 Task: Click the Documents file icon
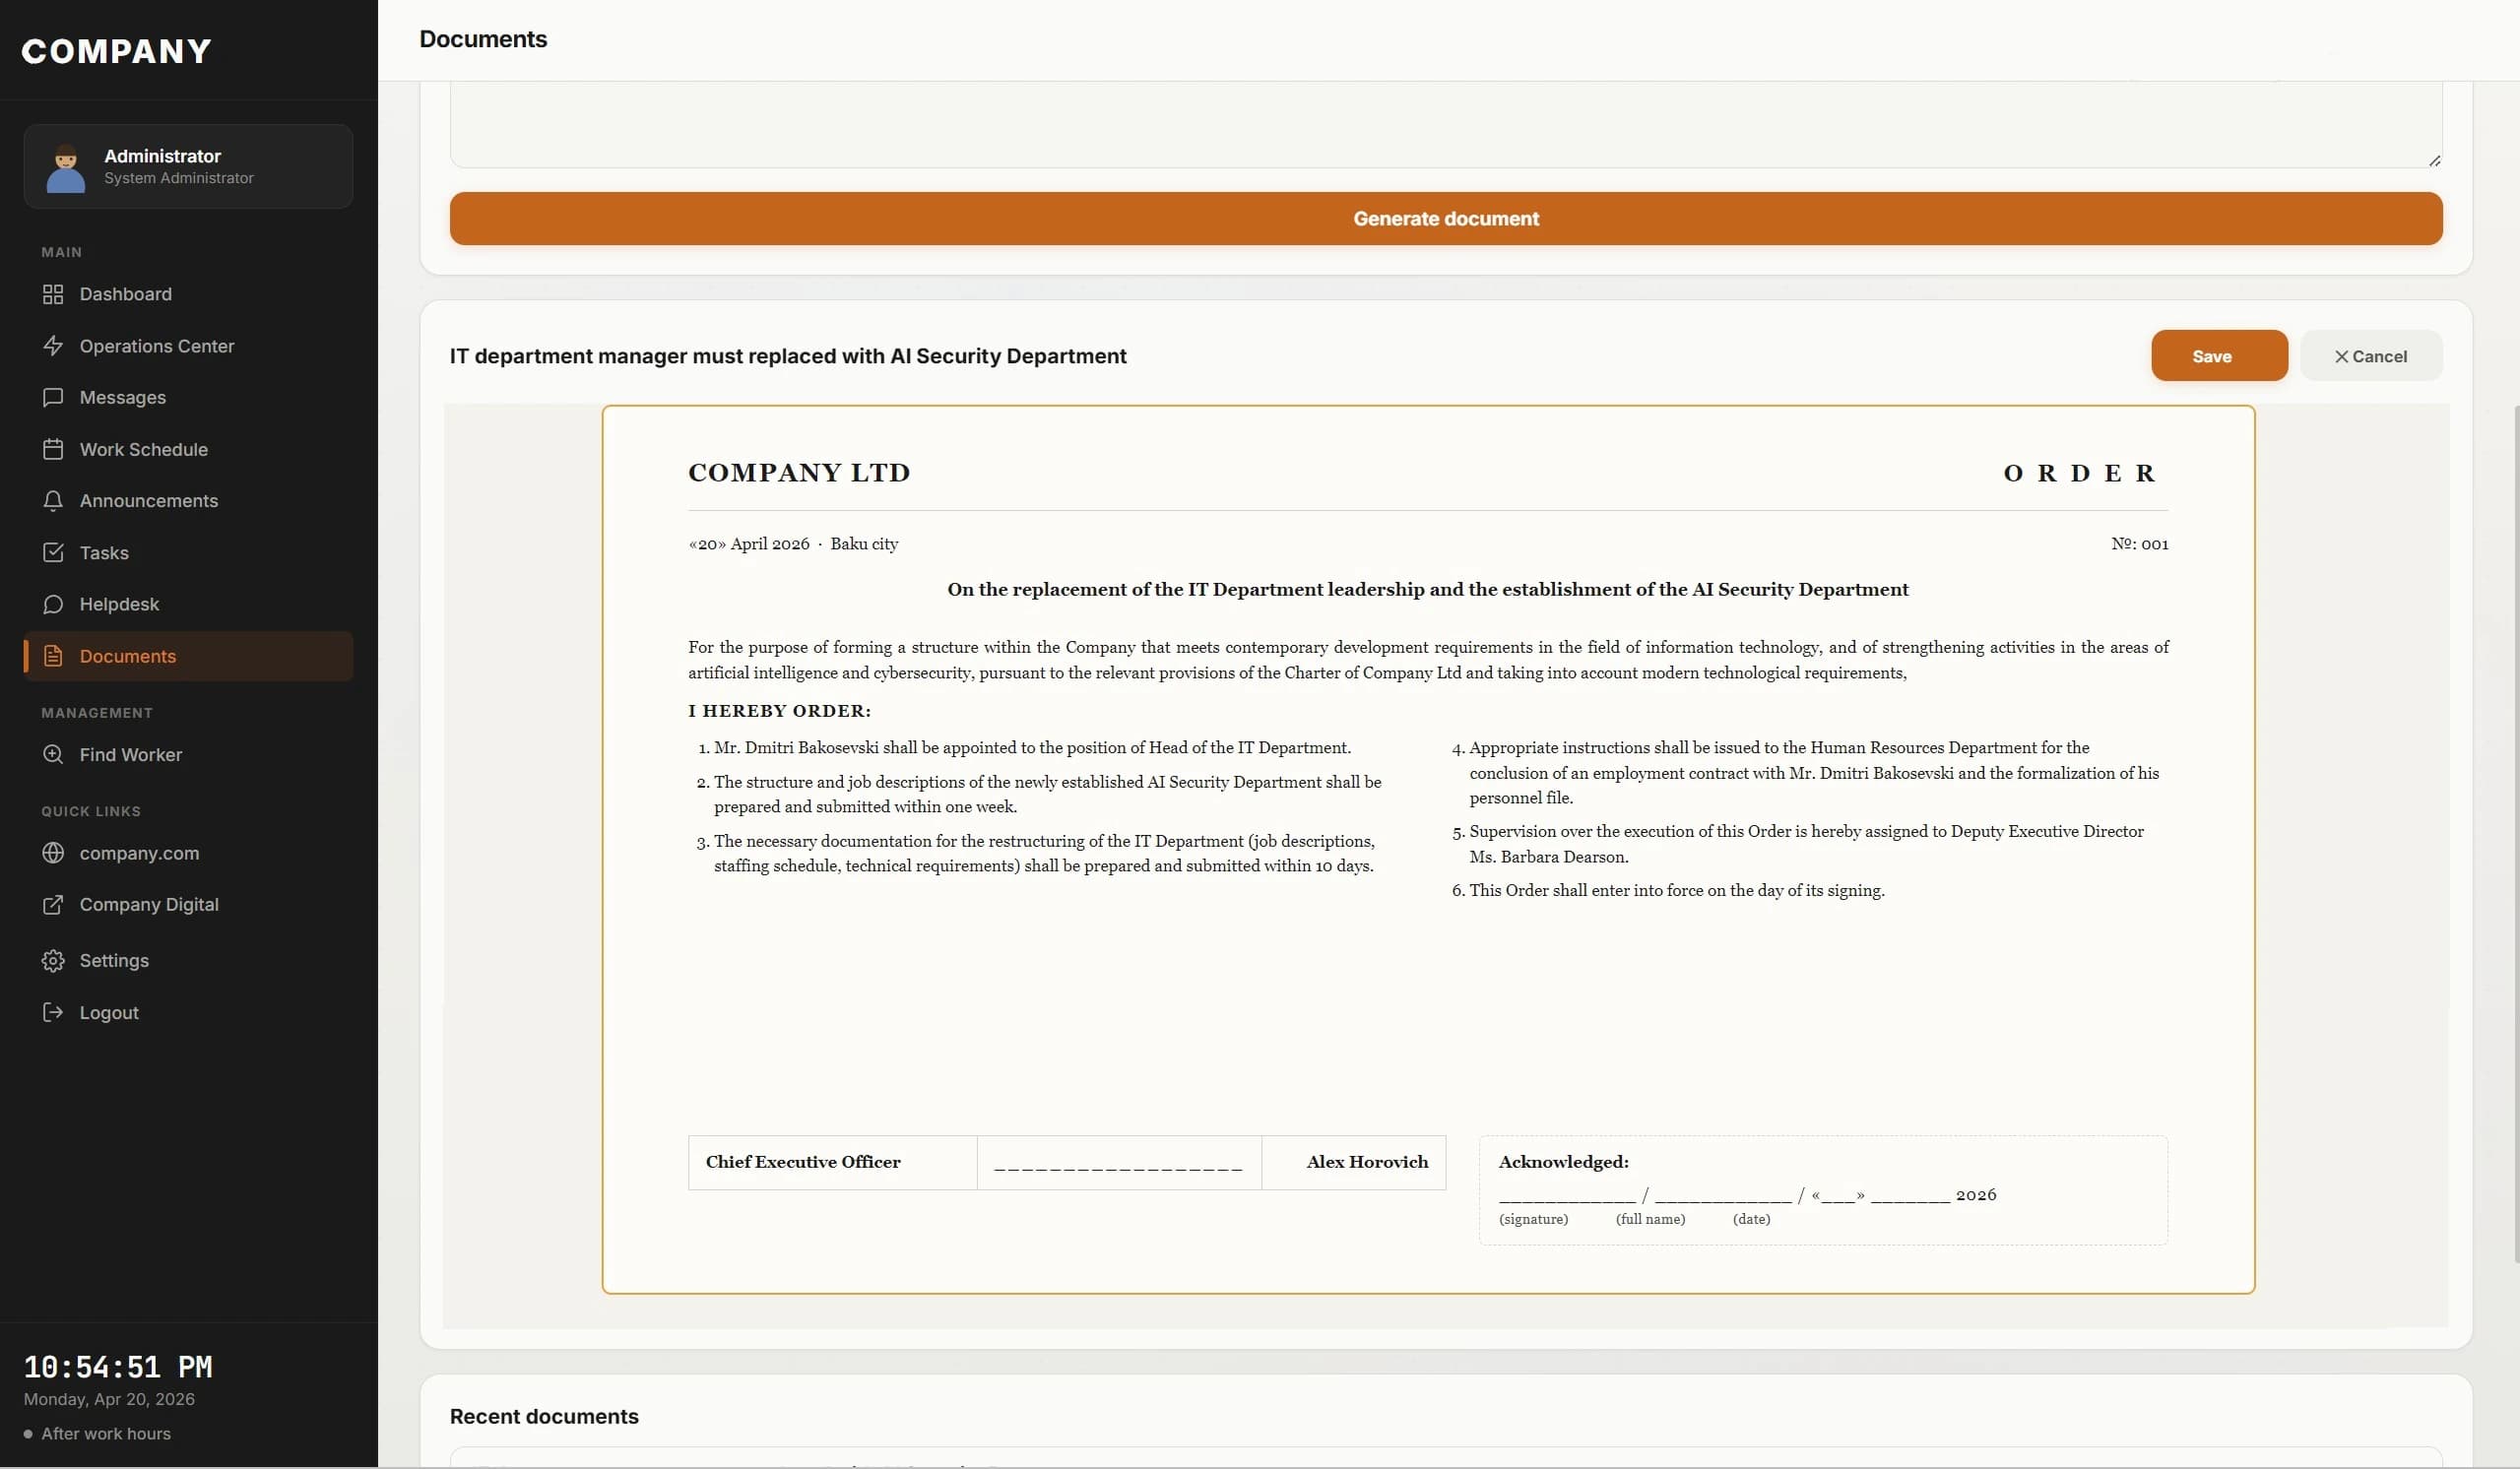click(53, 656)
